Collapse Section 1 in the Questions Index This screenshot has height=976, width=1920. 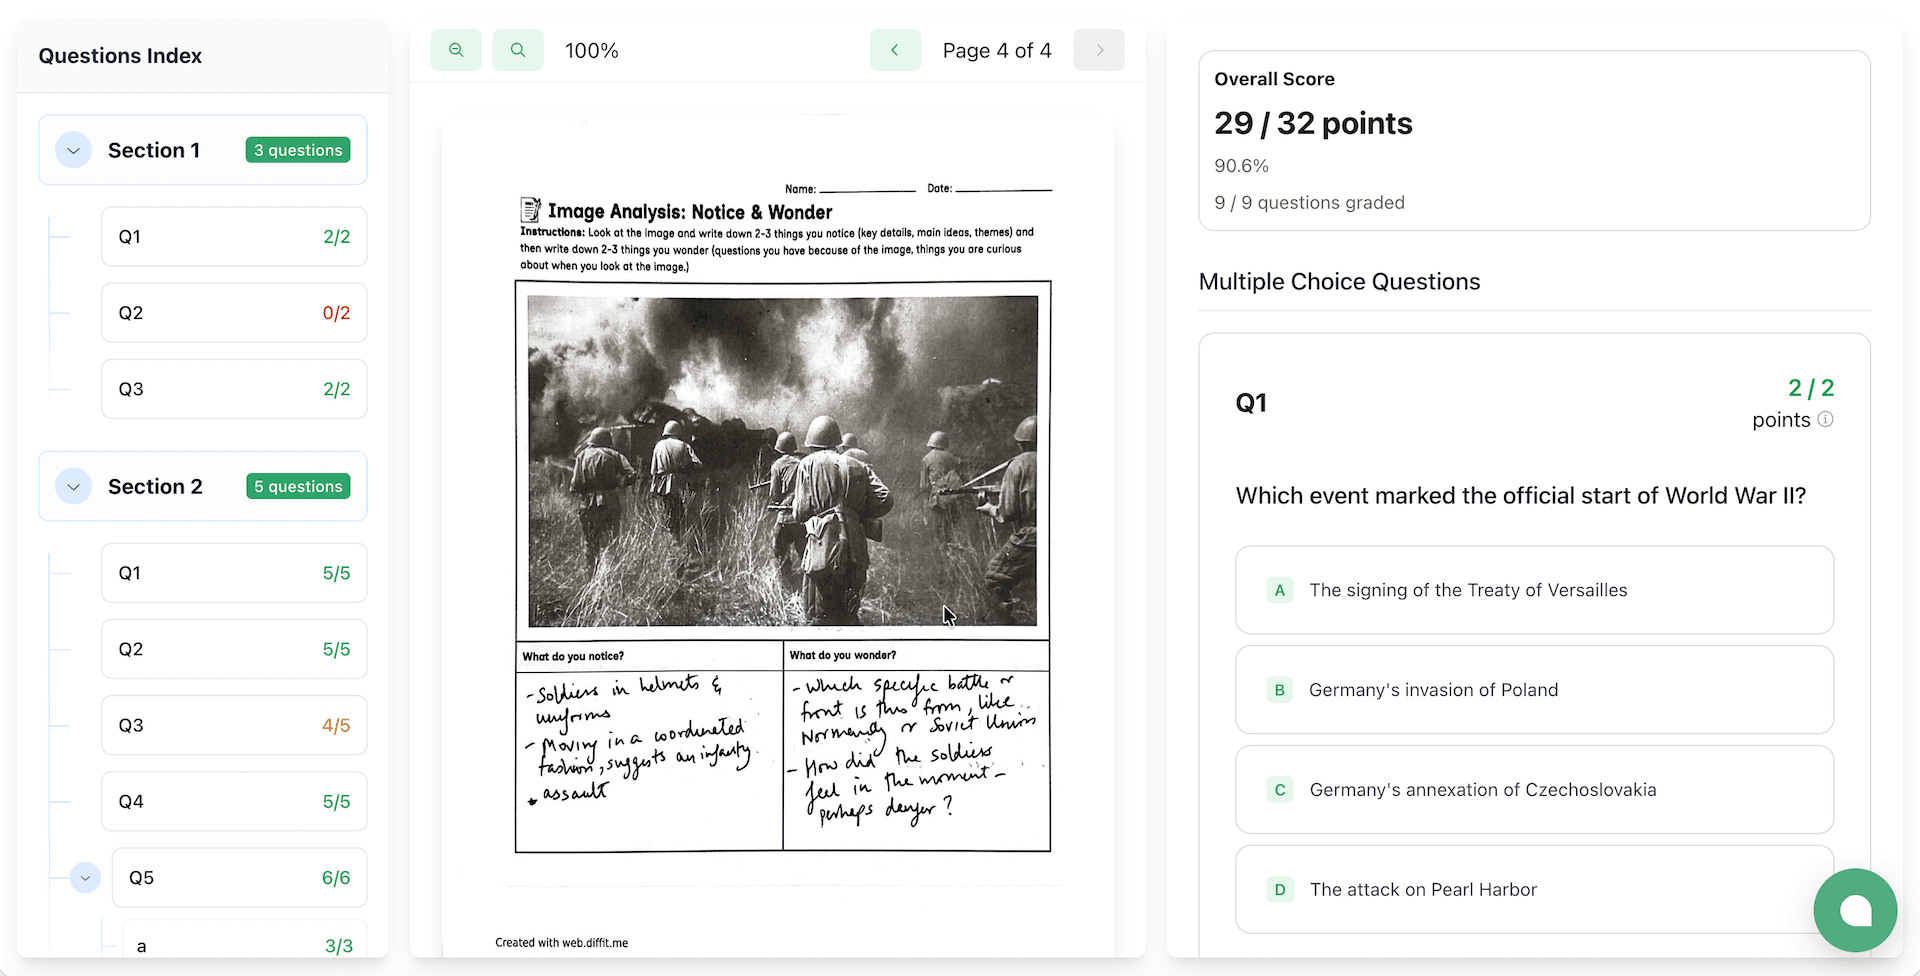[72, 150]
